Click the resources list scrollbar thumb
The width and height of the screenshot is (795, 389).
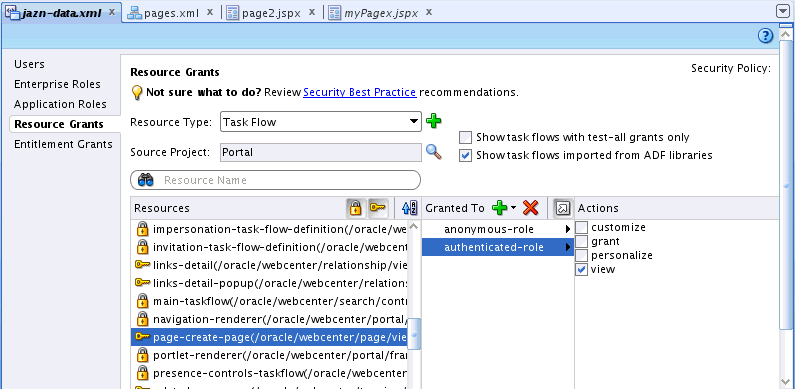coord(414,334)
